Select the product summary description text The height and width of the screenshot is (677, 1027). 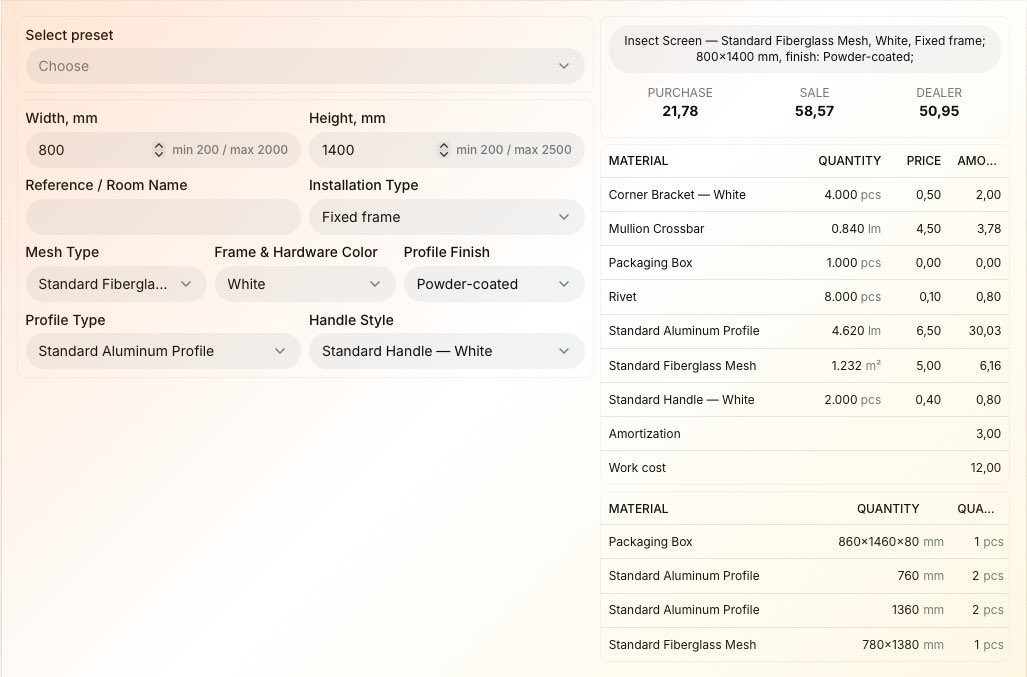(x=804, y=49)
